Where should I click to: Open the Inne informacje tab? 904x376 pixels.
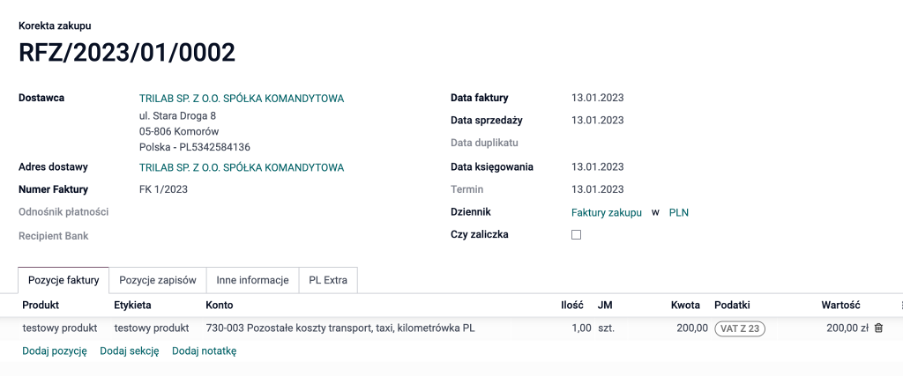253,280
